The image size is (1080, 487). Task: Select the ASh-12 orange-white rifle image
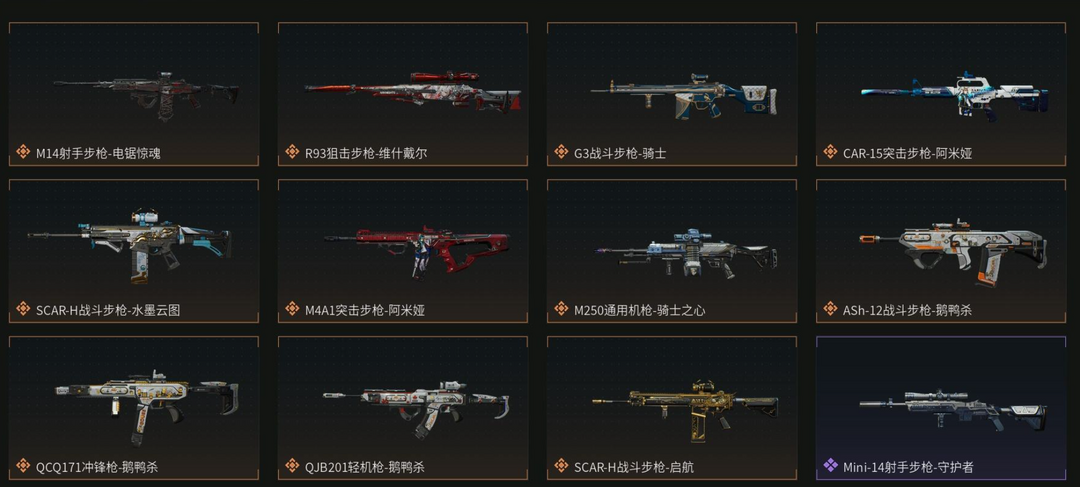click(x=953, y=252)
